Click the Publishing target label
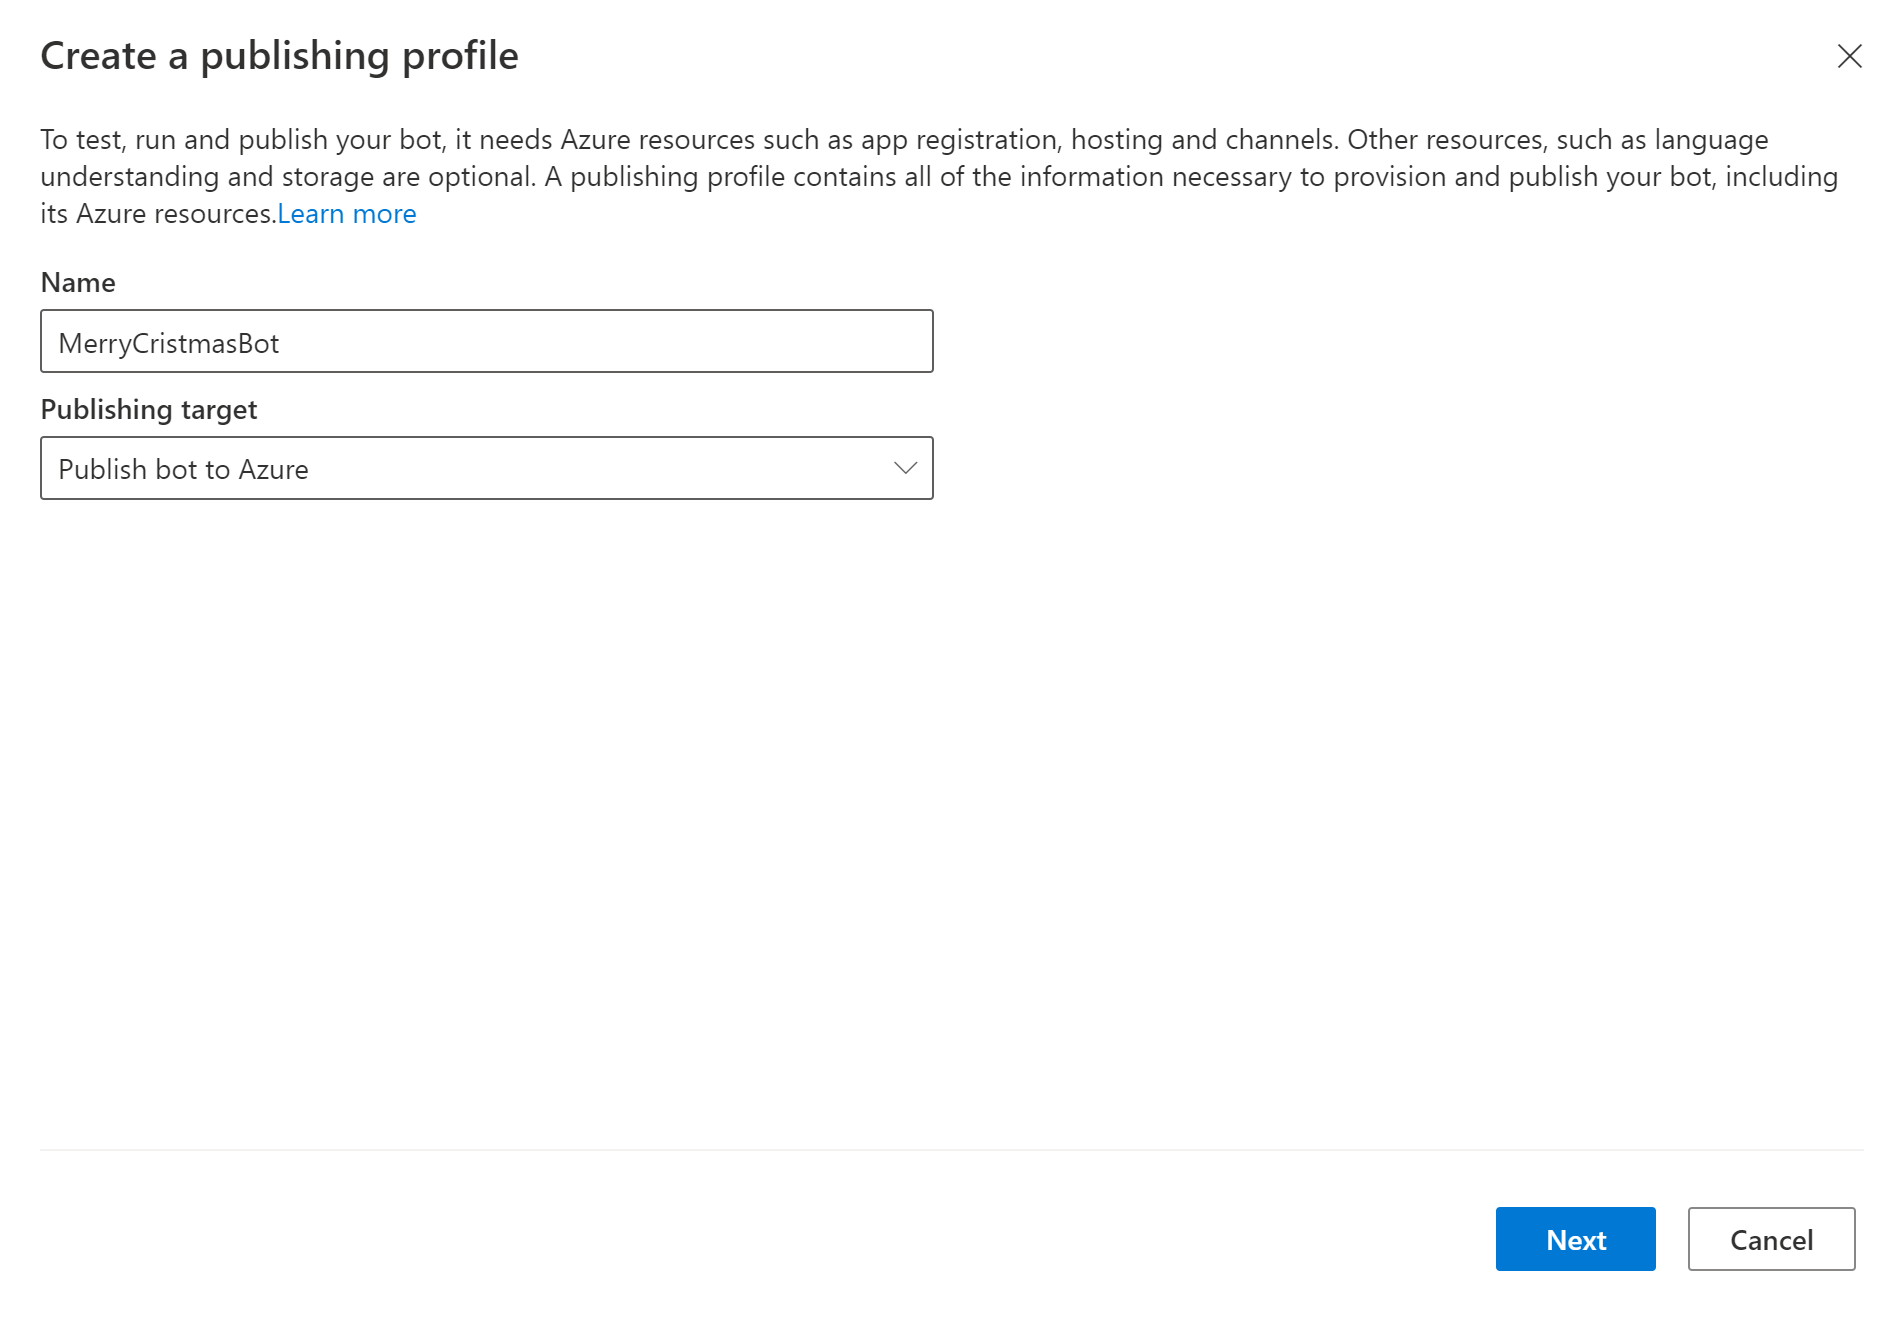Image resolution: width=1902 pixels, height=1320 pixels. coord(149,410)
